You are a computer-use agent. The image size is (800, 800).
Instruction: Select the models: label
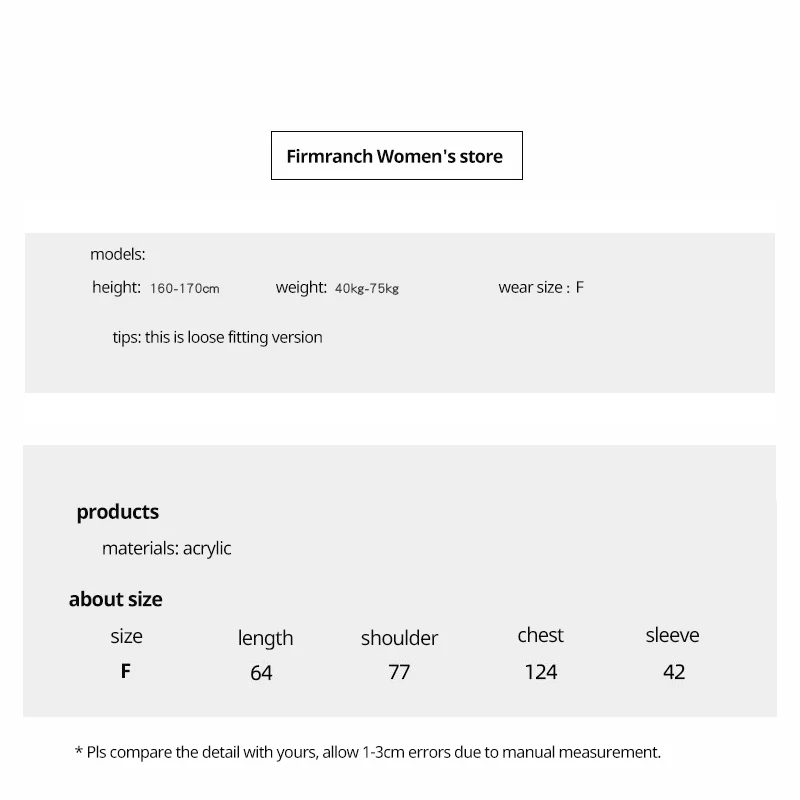(x=118, y=254)
